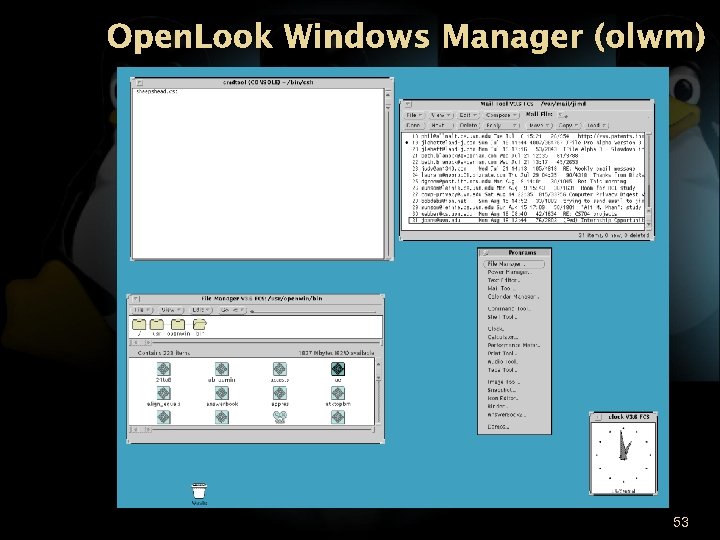Screen dimensions: 720x540
Task: Choose Performance Meter... in the Programs menu
Action: tap(513, 345)
